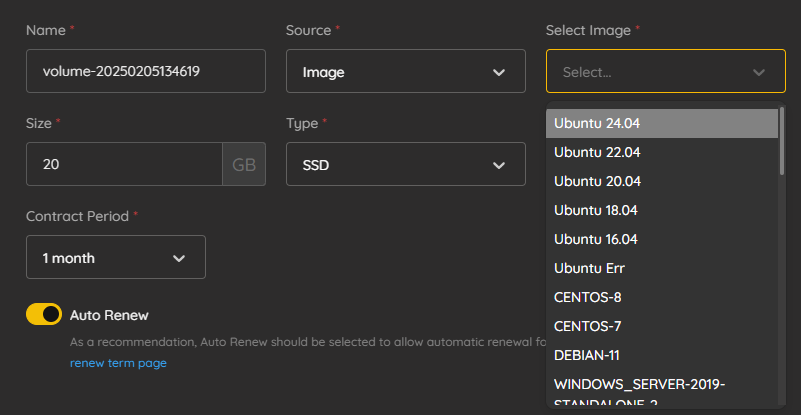
Task: Open Contract Period dropdown showing 1 month
Action: 116,257
